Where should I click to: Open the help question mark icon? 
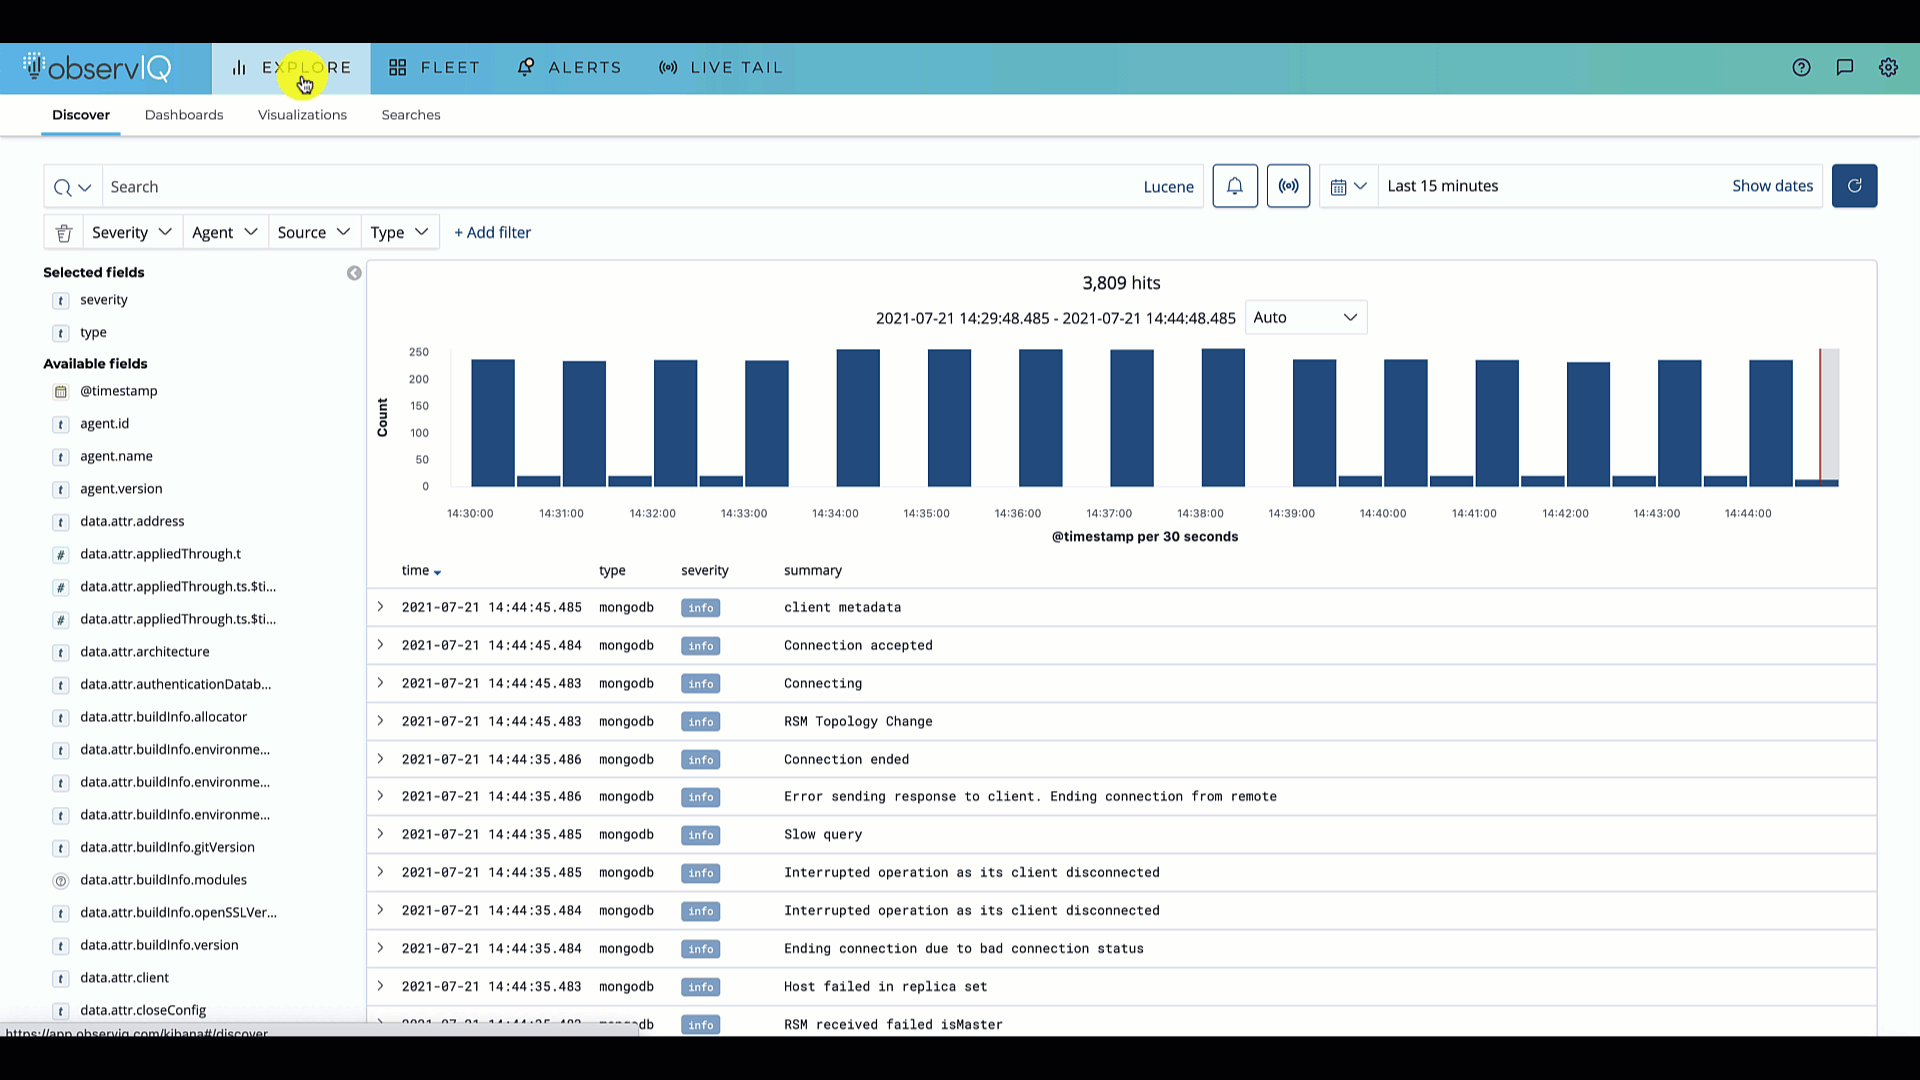point(1801,67)
